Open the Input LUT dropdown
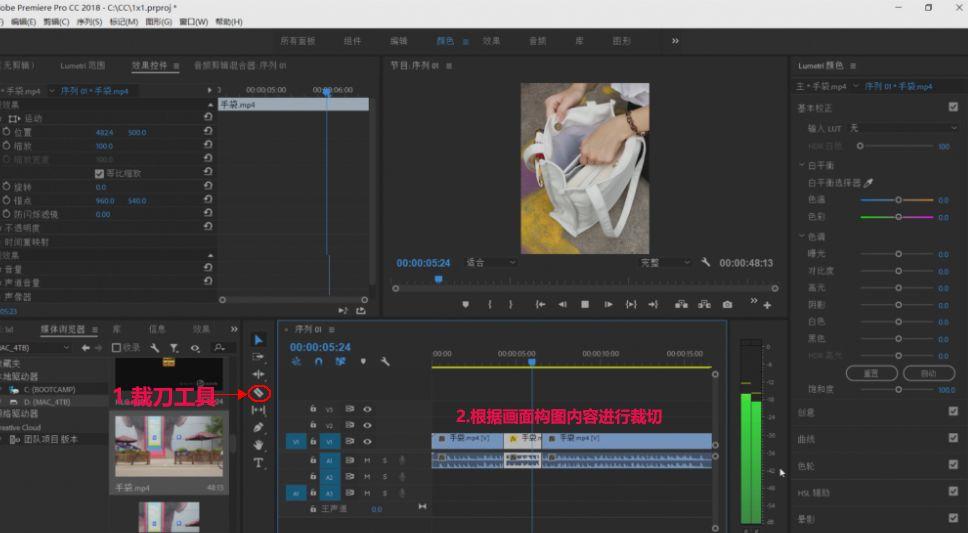This screenshot has width=968, height=533. pos(903,128)
